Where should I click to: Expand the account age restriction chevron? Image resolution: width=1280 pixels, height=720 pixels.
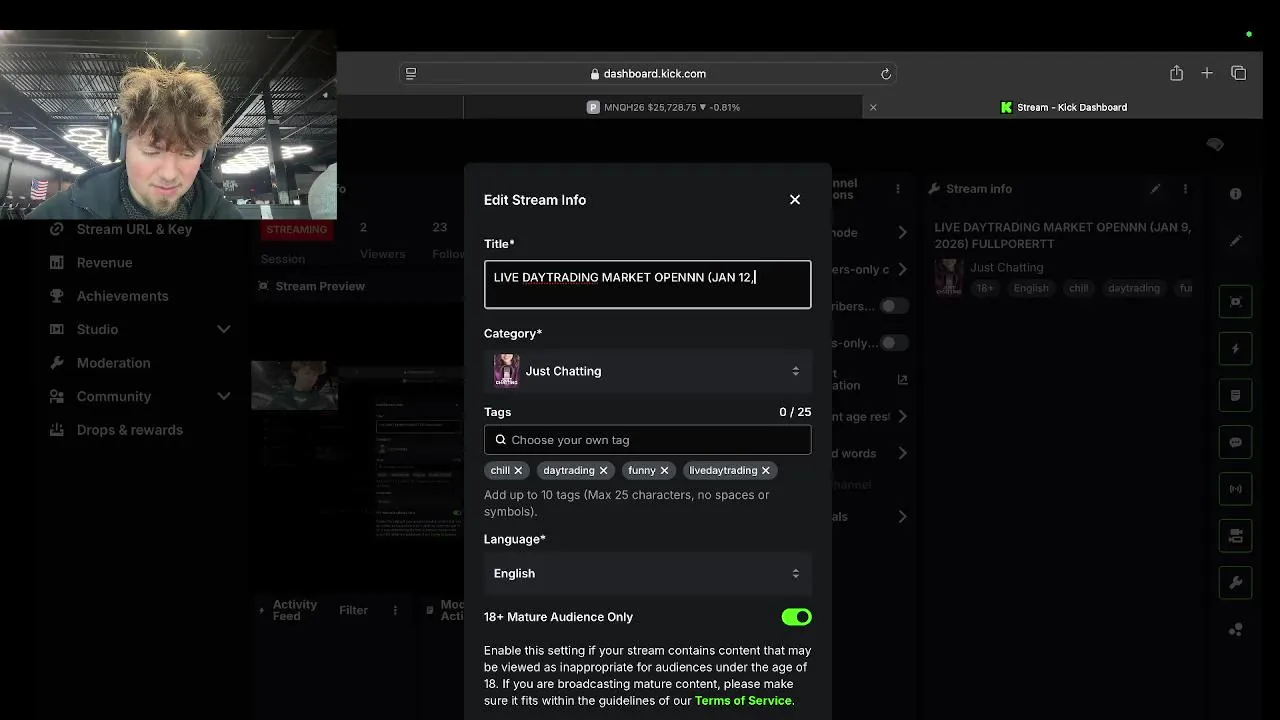[902, 416]
